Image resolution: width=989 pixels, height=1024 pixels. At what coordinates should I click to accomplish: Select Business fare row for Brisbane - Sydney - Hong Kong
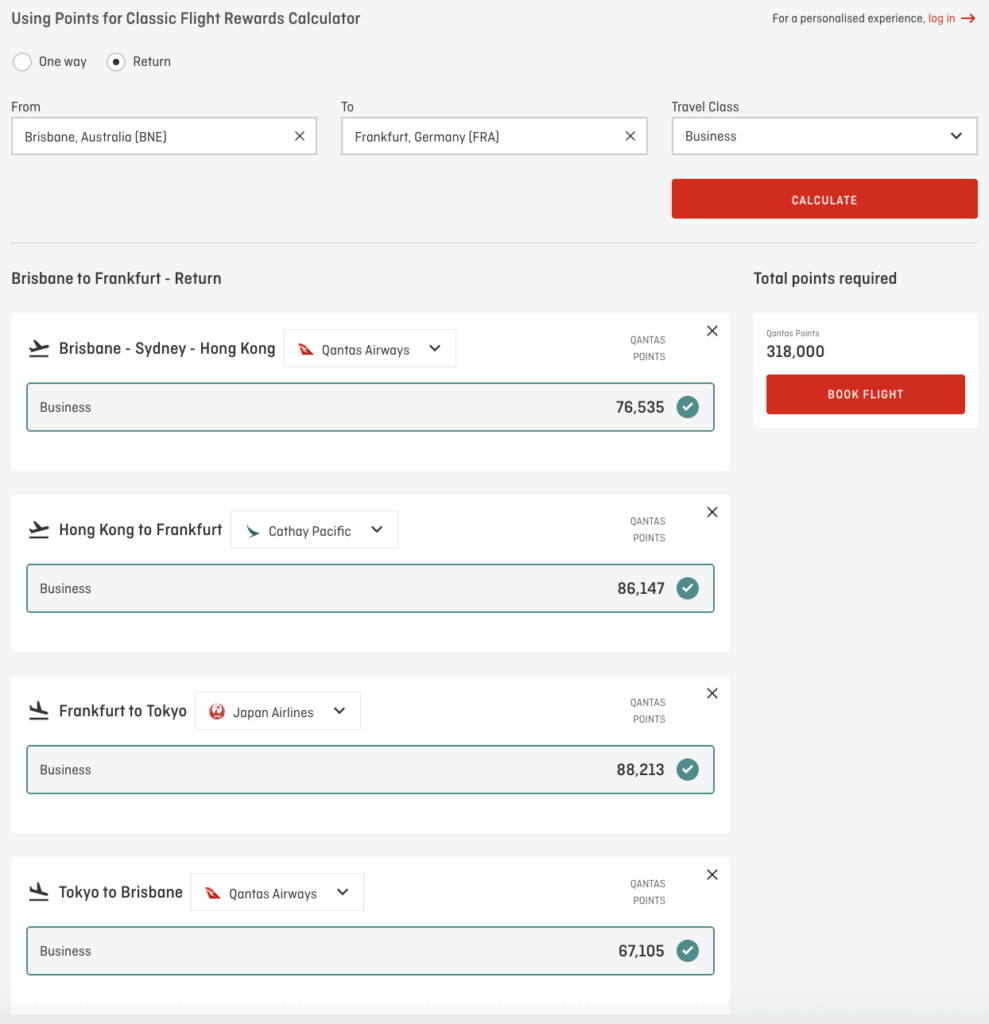click(370, 407)
